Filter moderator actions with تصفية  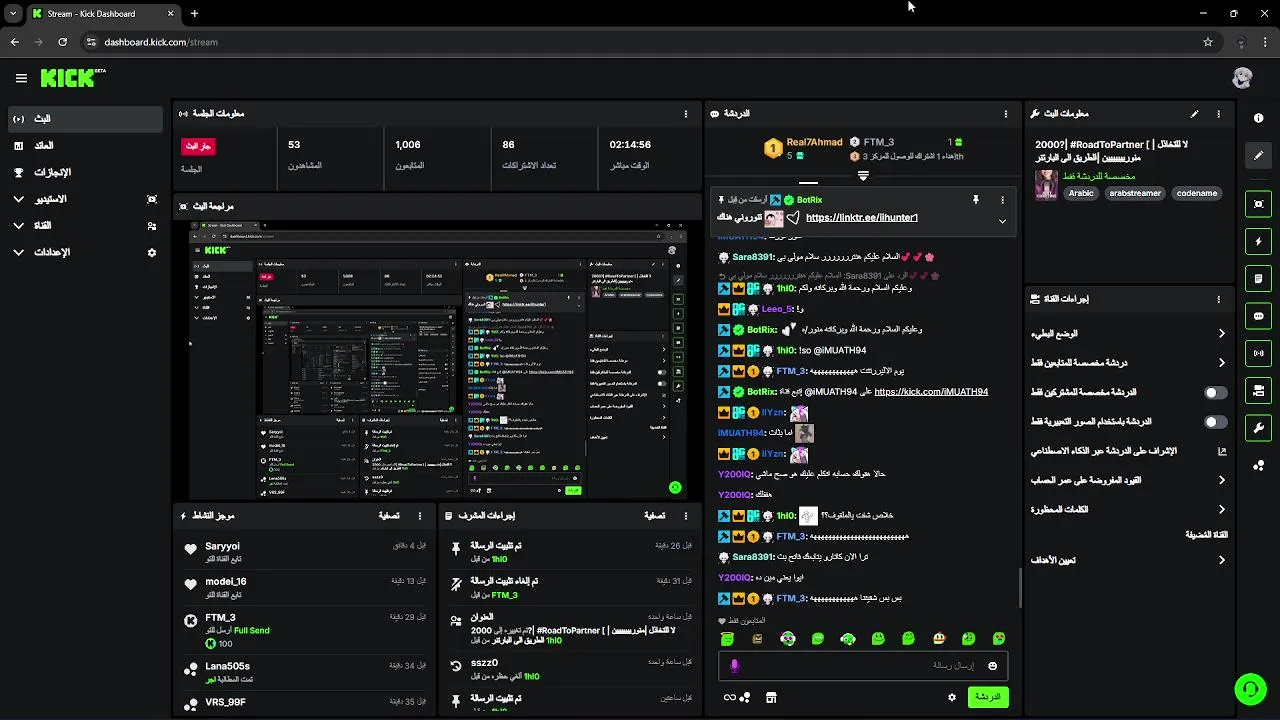654,516
